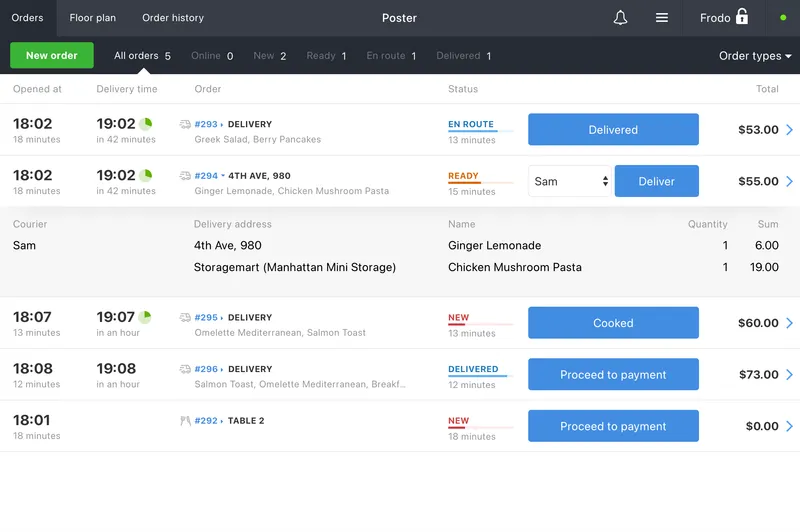Switch to the Floor plan tab

point(93,18)
